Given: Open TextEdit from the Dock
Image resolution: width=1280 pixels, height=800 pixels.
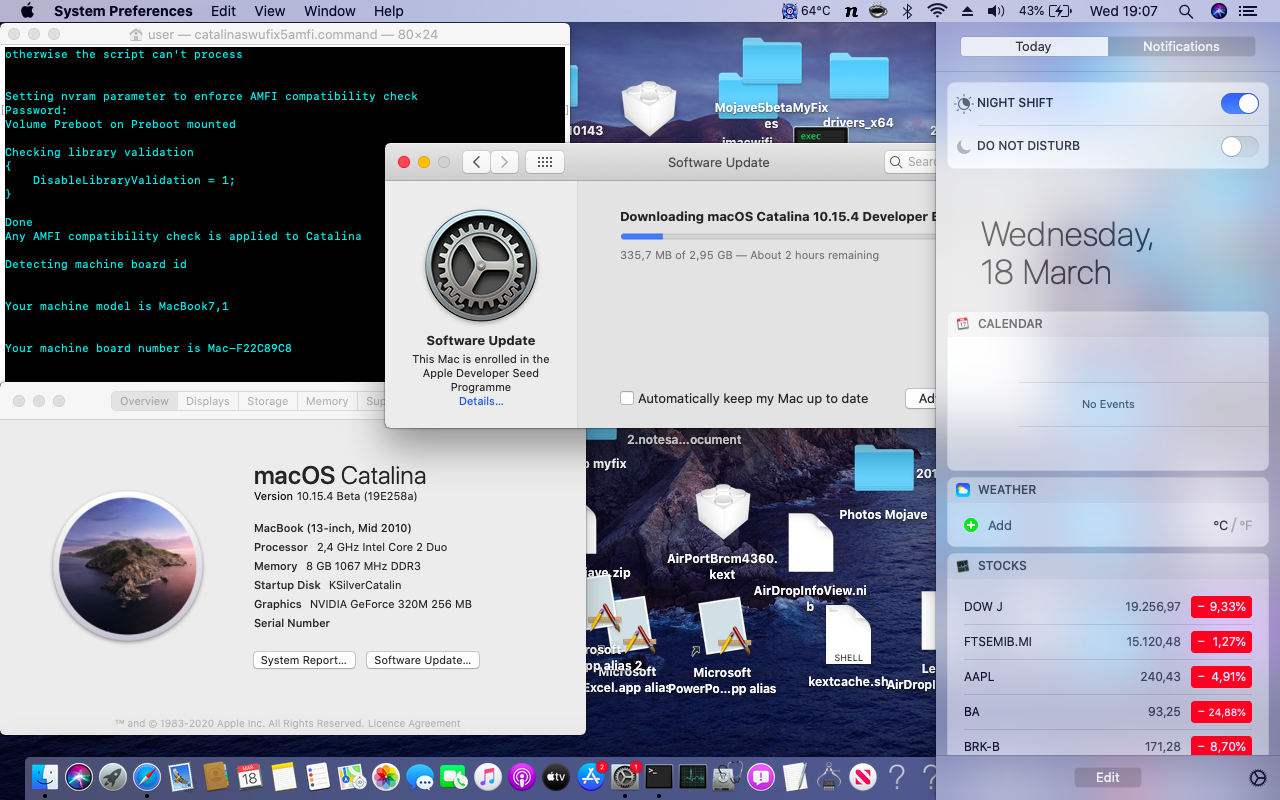Looking at the screenshot, I should [x=795, y=776].
